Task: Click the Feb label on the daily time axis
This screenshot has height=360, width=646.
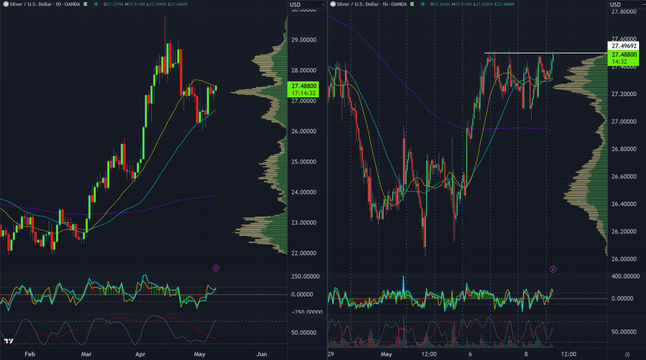Action: (x=30, y=354)
